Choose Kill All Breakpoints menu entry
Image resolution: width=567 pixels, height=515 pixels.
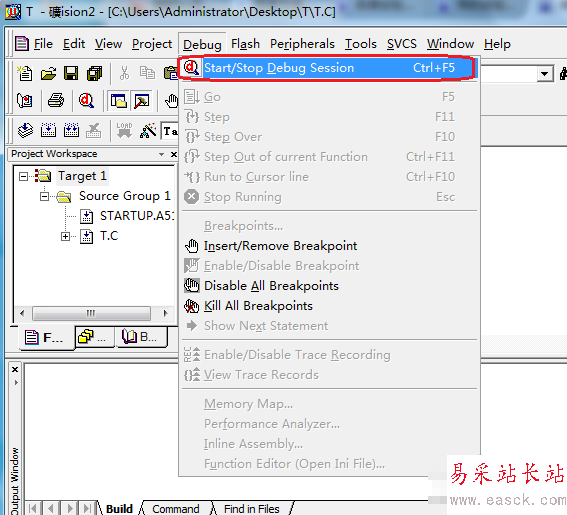pyautogui.click(x=329, y=306)
